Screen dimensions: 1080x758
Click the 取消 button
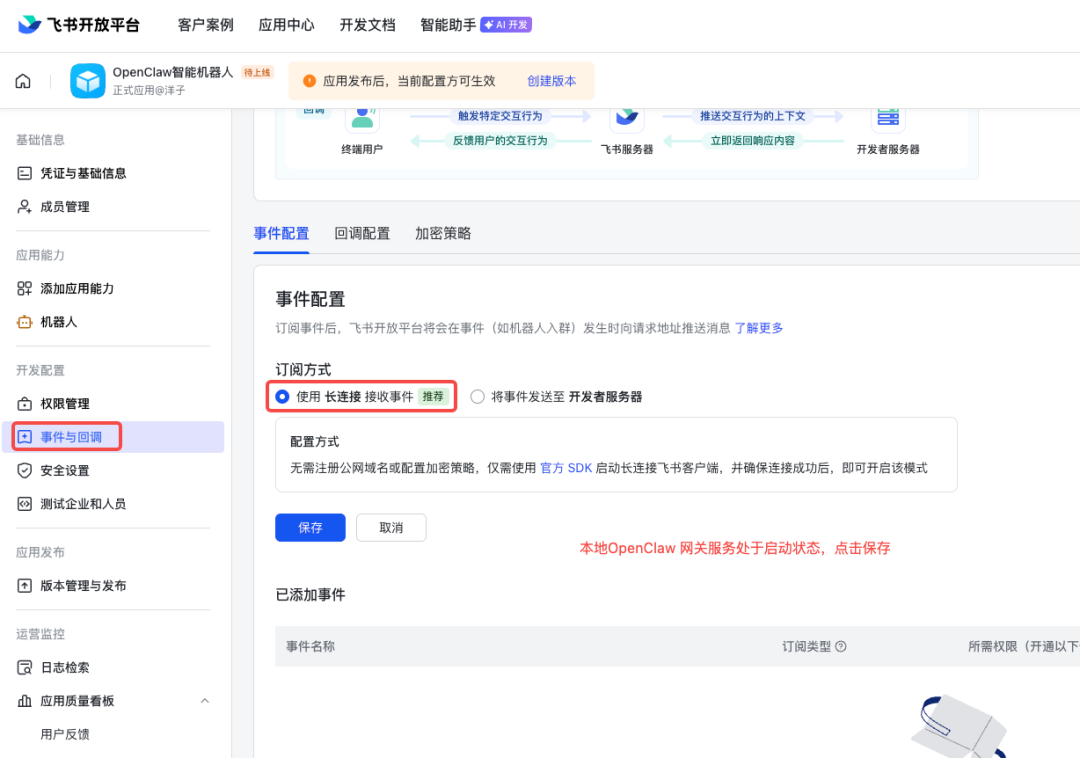tap(391, 528)
